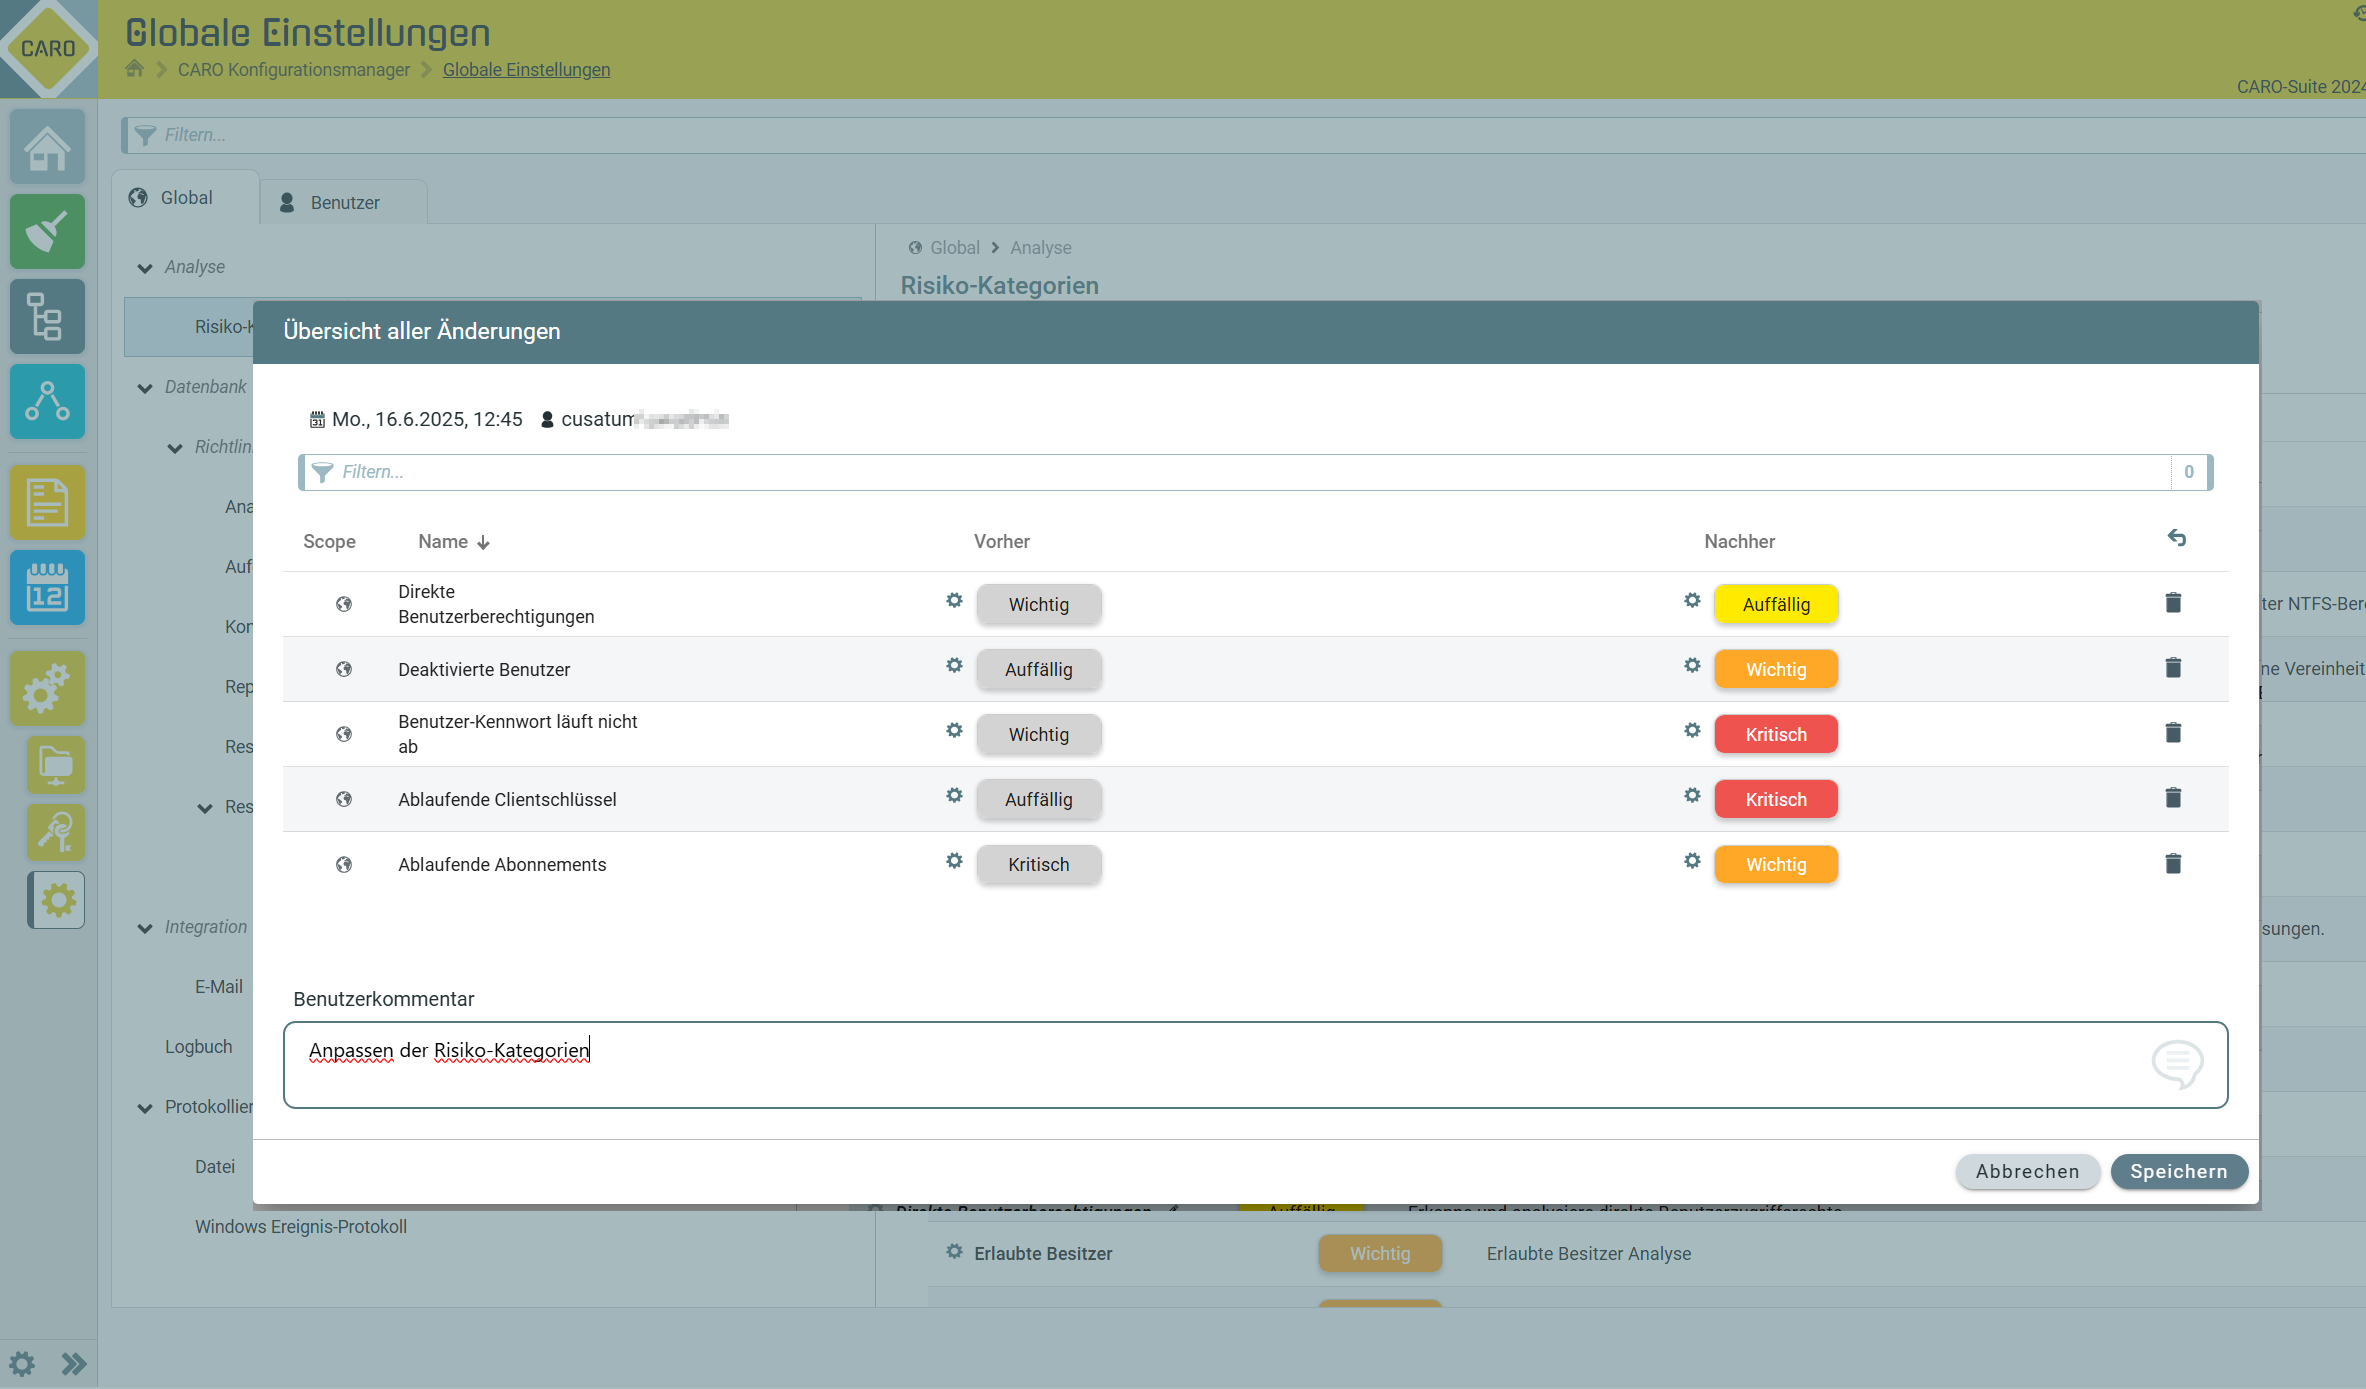Open the cleanup broom sidebar icon
2366x1389 pixels.
pos(47,232)
